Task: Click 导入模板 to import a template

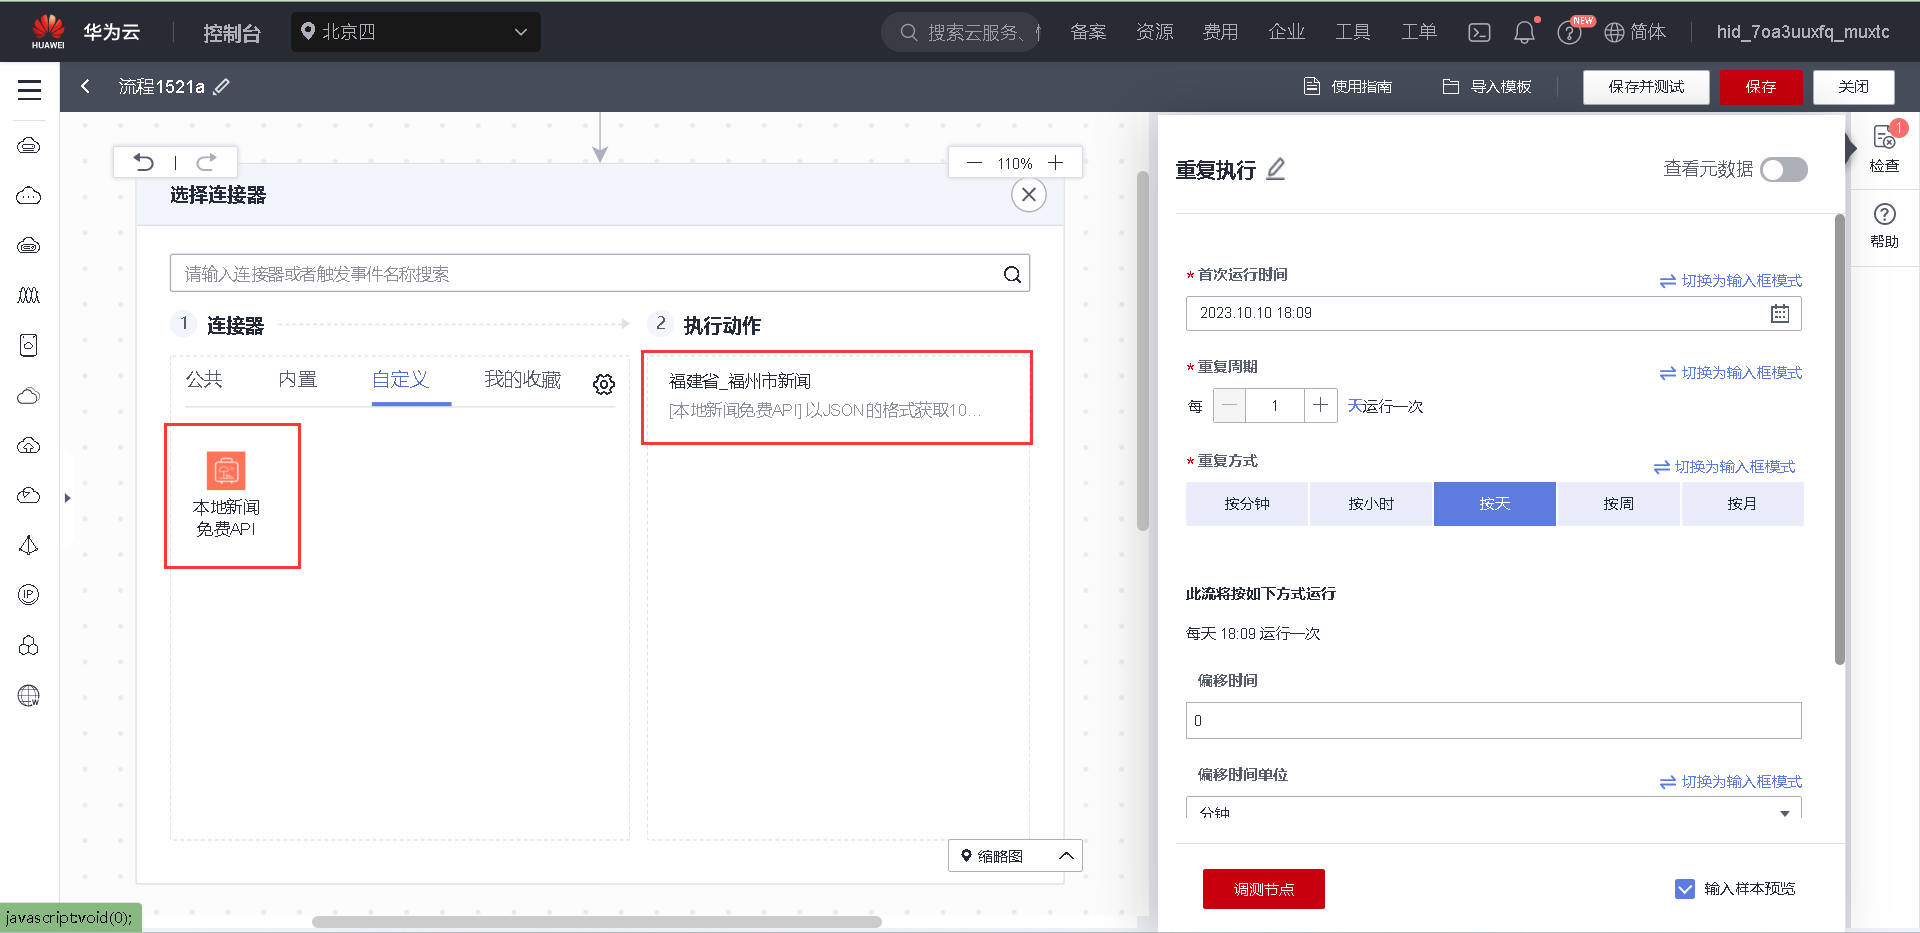Action: [x=1487, y=87]
